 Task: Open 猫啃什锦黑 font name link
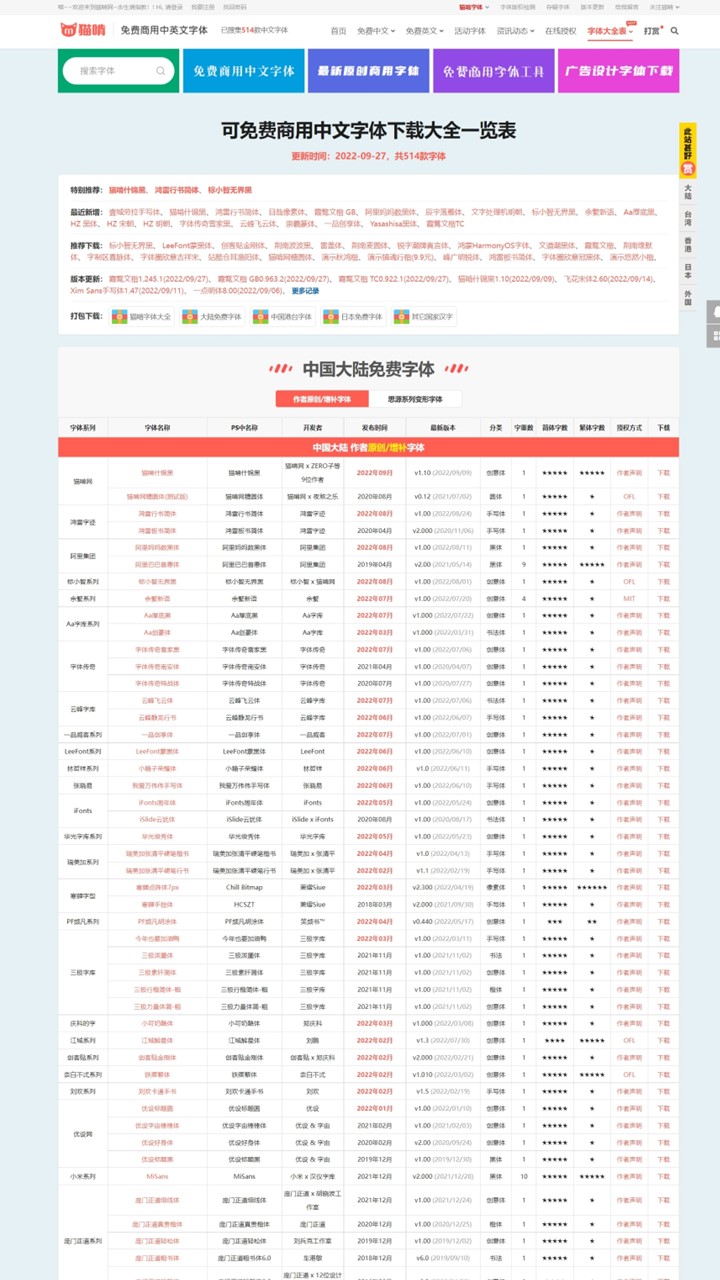(157, 472)
